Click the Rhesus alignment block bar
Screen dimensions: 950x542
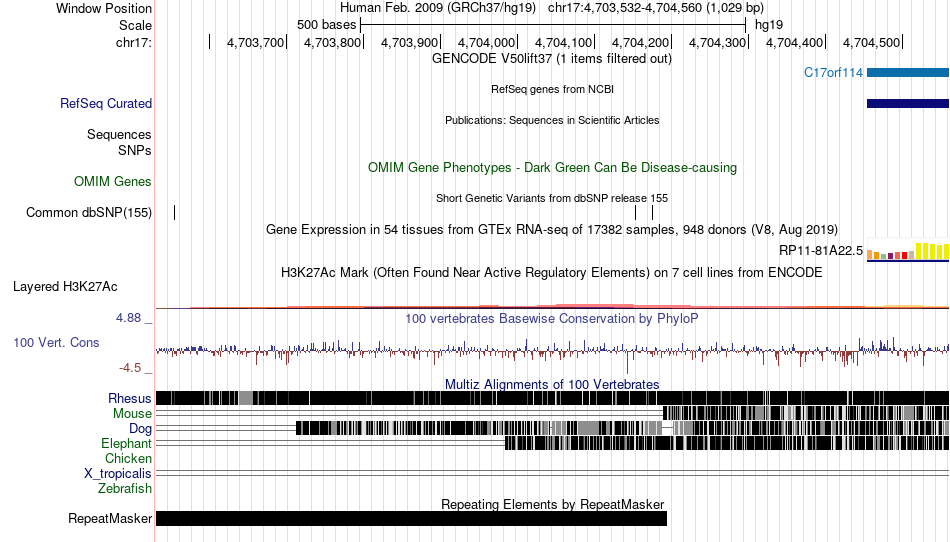click(x=553, y=398)
